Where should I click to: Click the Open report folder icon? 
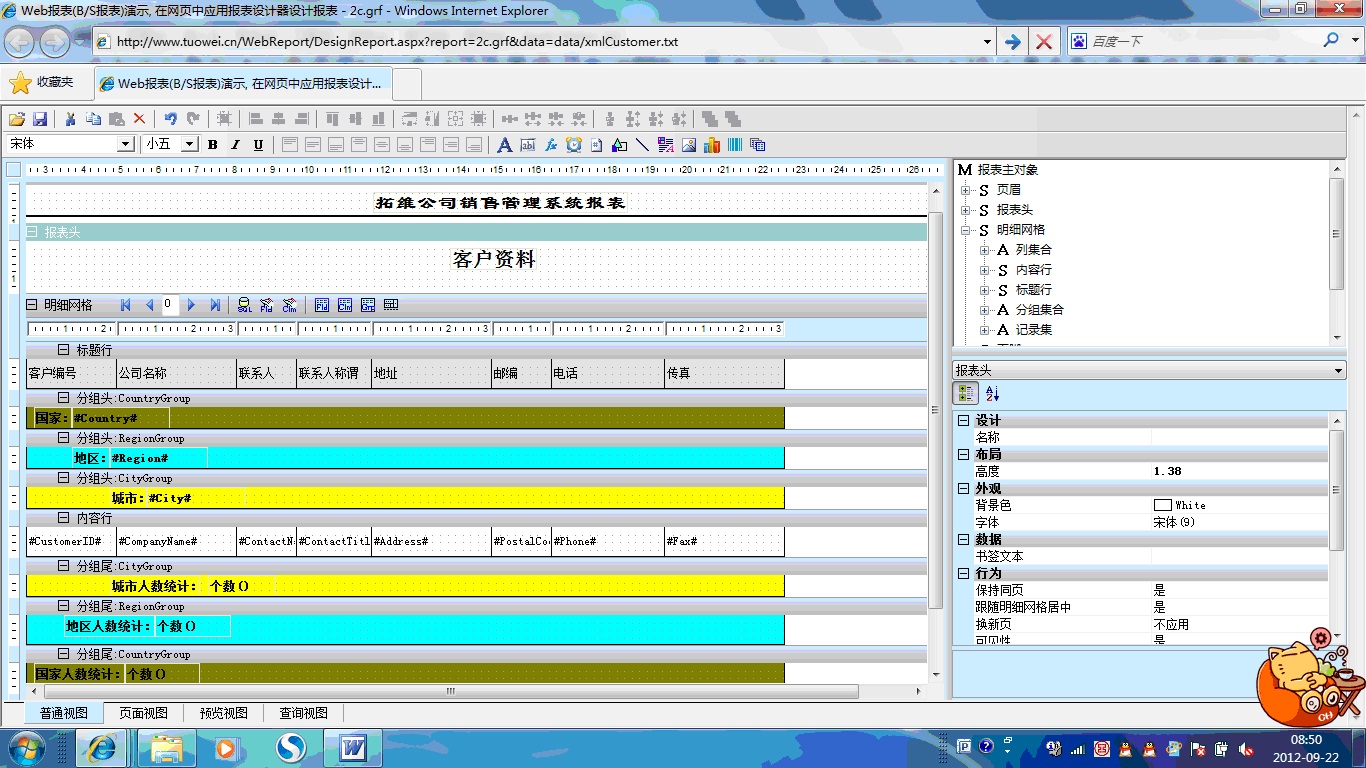(x=17, y=119)
